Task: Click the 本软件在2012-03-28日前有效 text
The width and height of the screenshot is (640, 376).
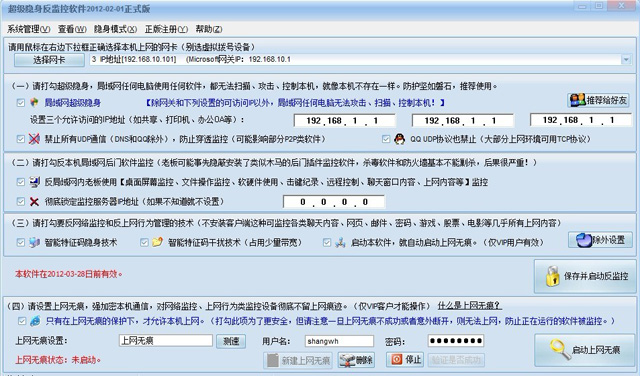Action: [69, 274]
